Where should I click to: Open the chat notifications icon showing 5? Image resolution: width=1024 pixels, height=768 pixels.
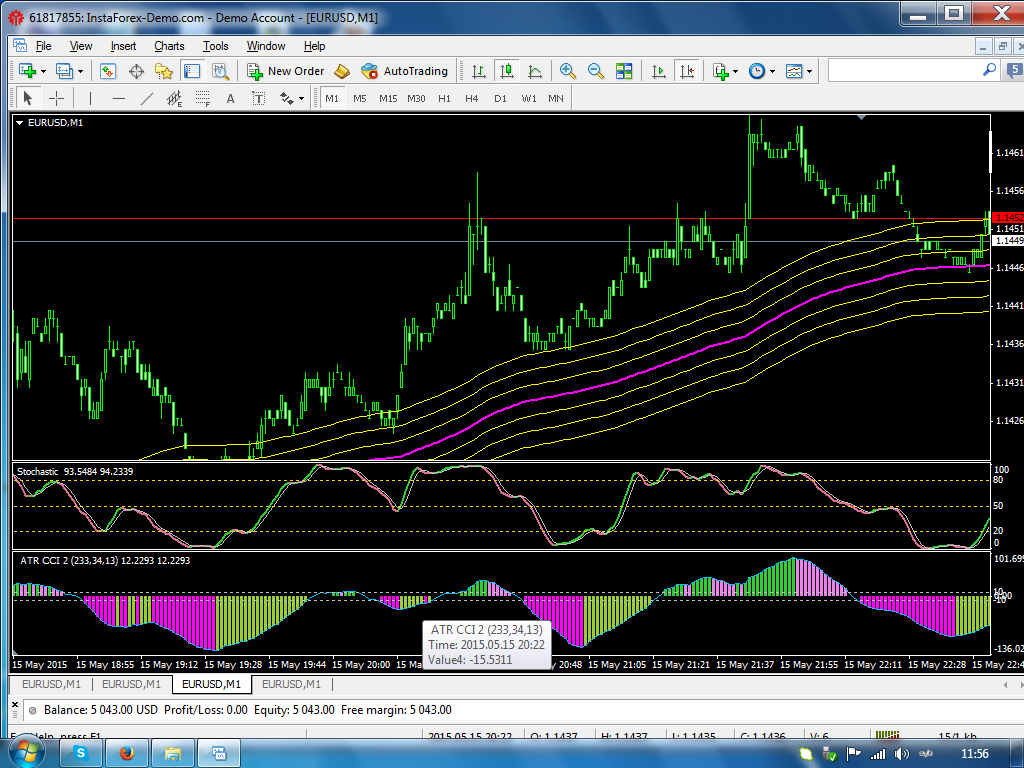point(1015,70)
